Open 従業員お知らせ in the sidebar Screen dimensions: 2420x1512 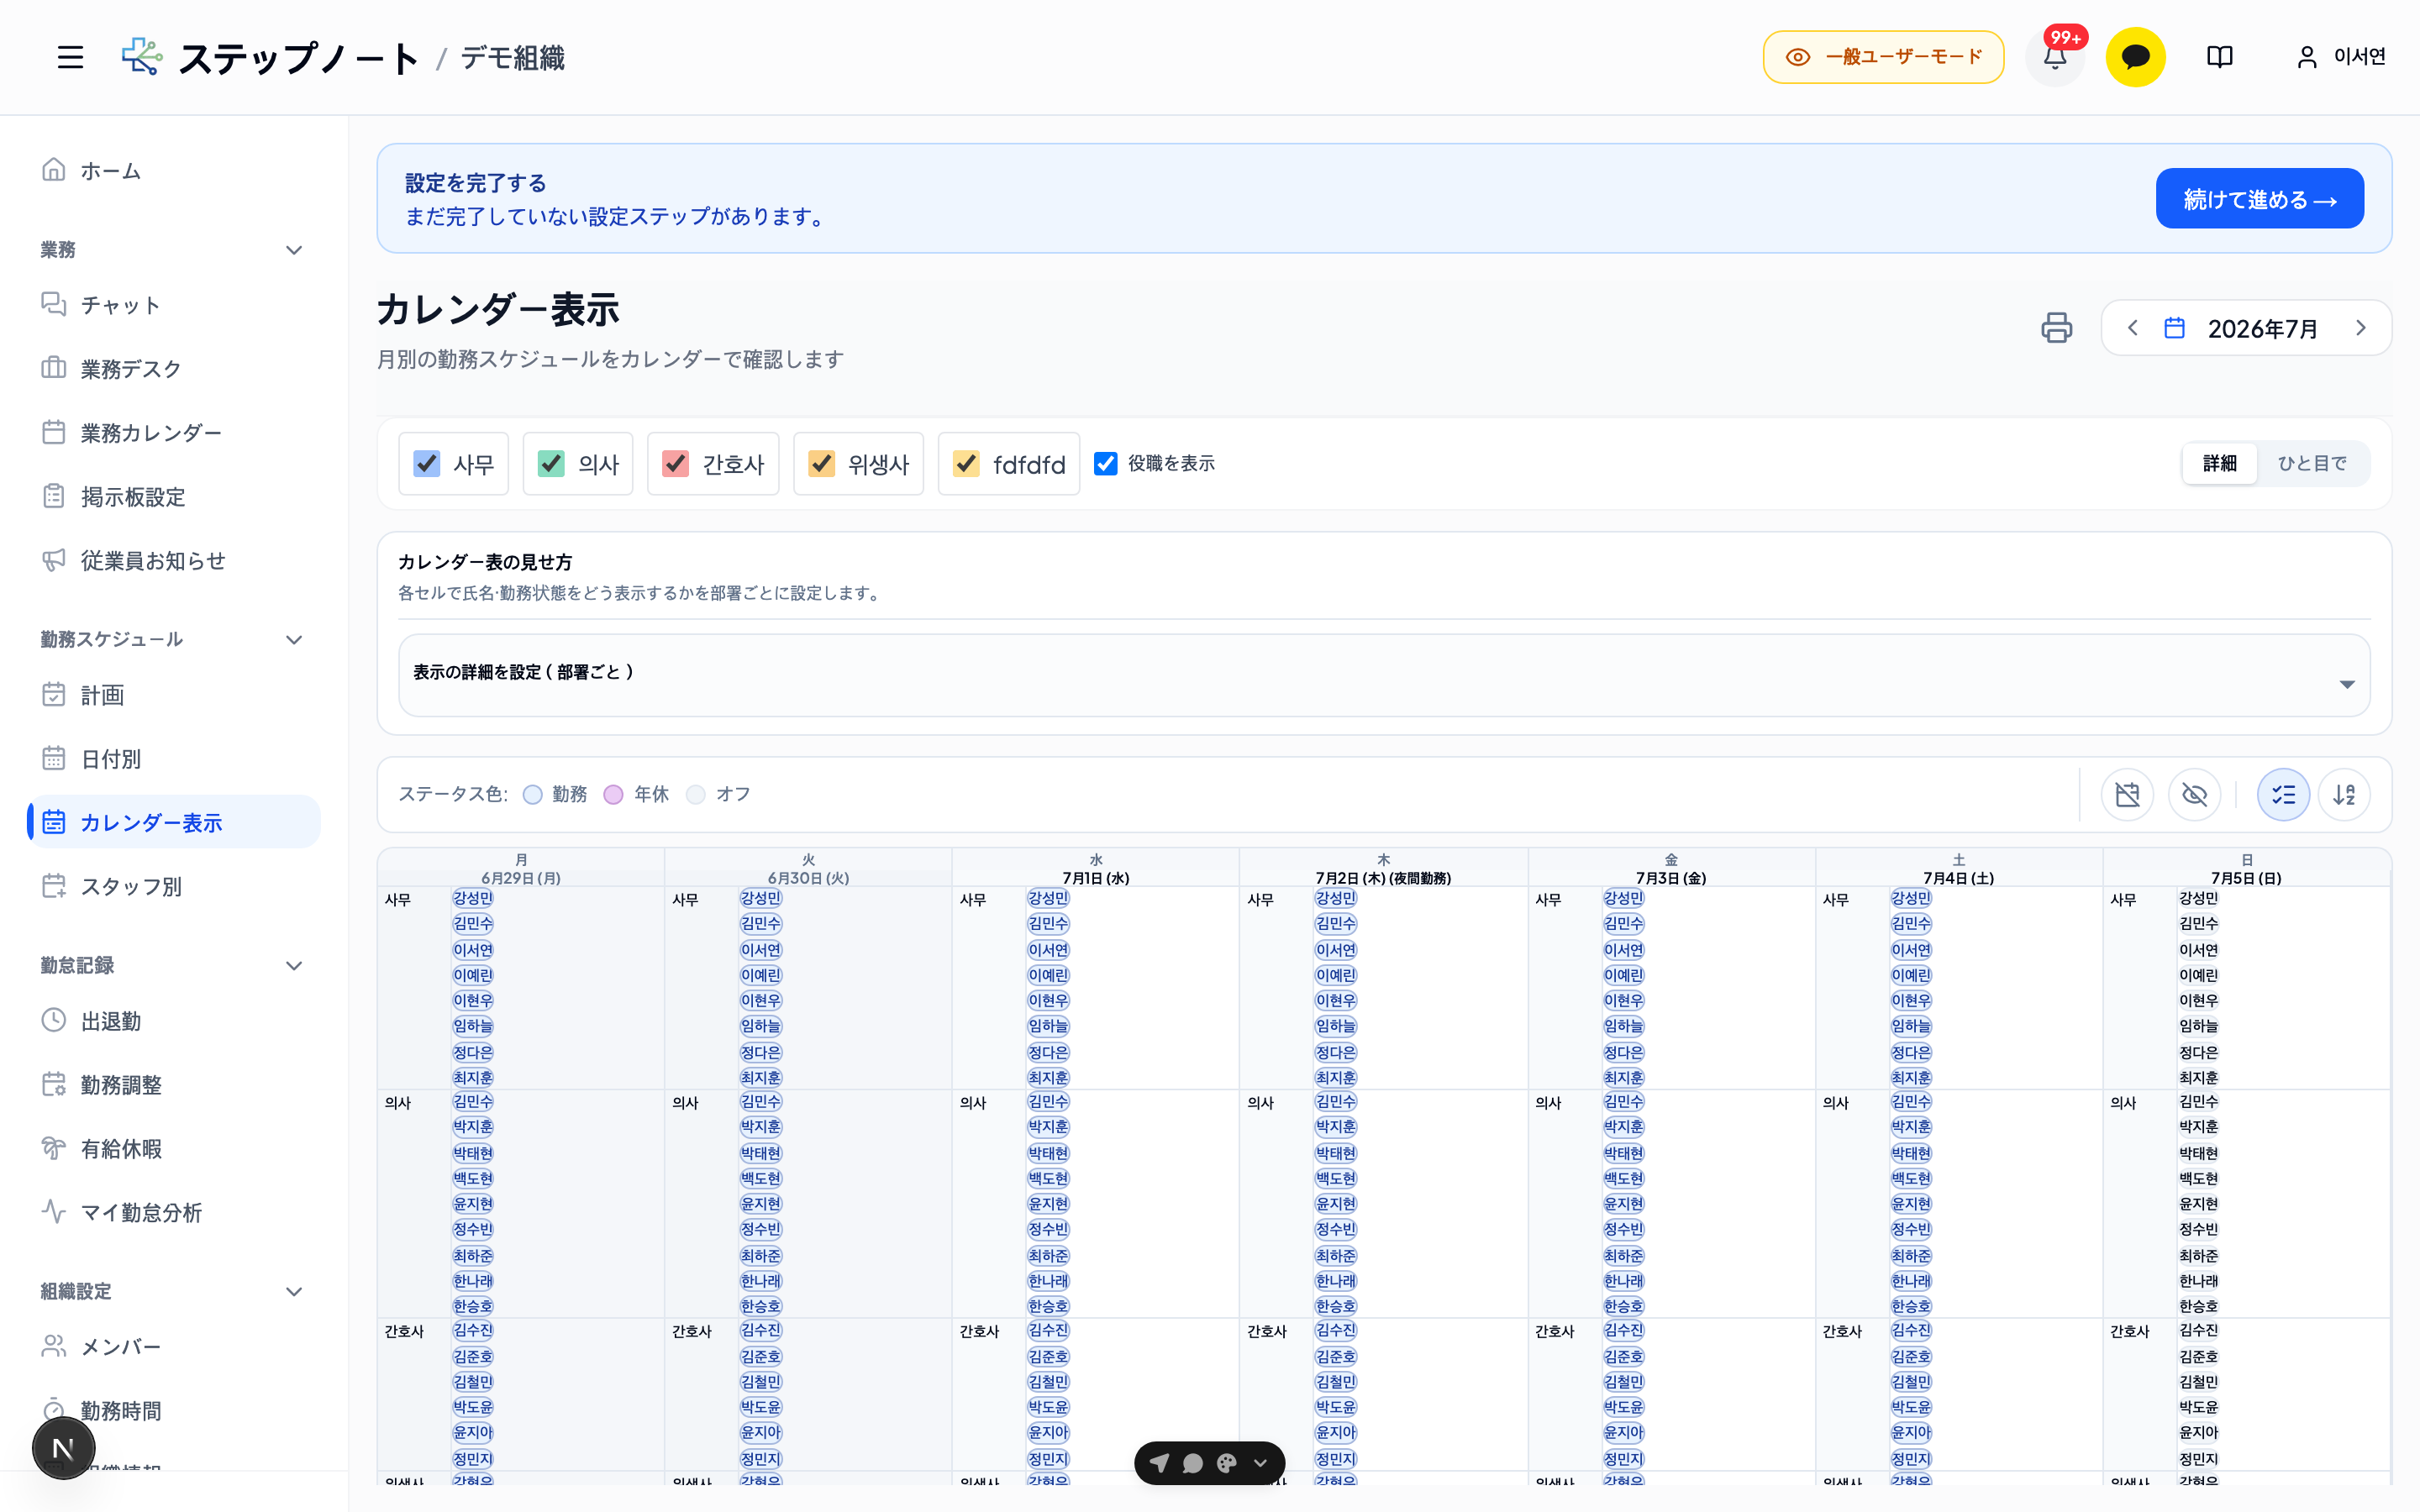coord(174,560)
